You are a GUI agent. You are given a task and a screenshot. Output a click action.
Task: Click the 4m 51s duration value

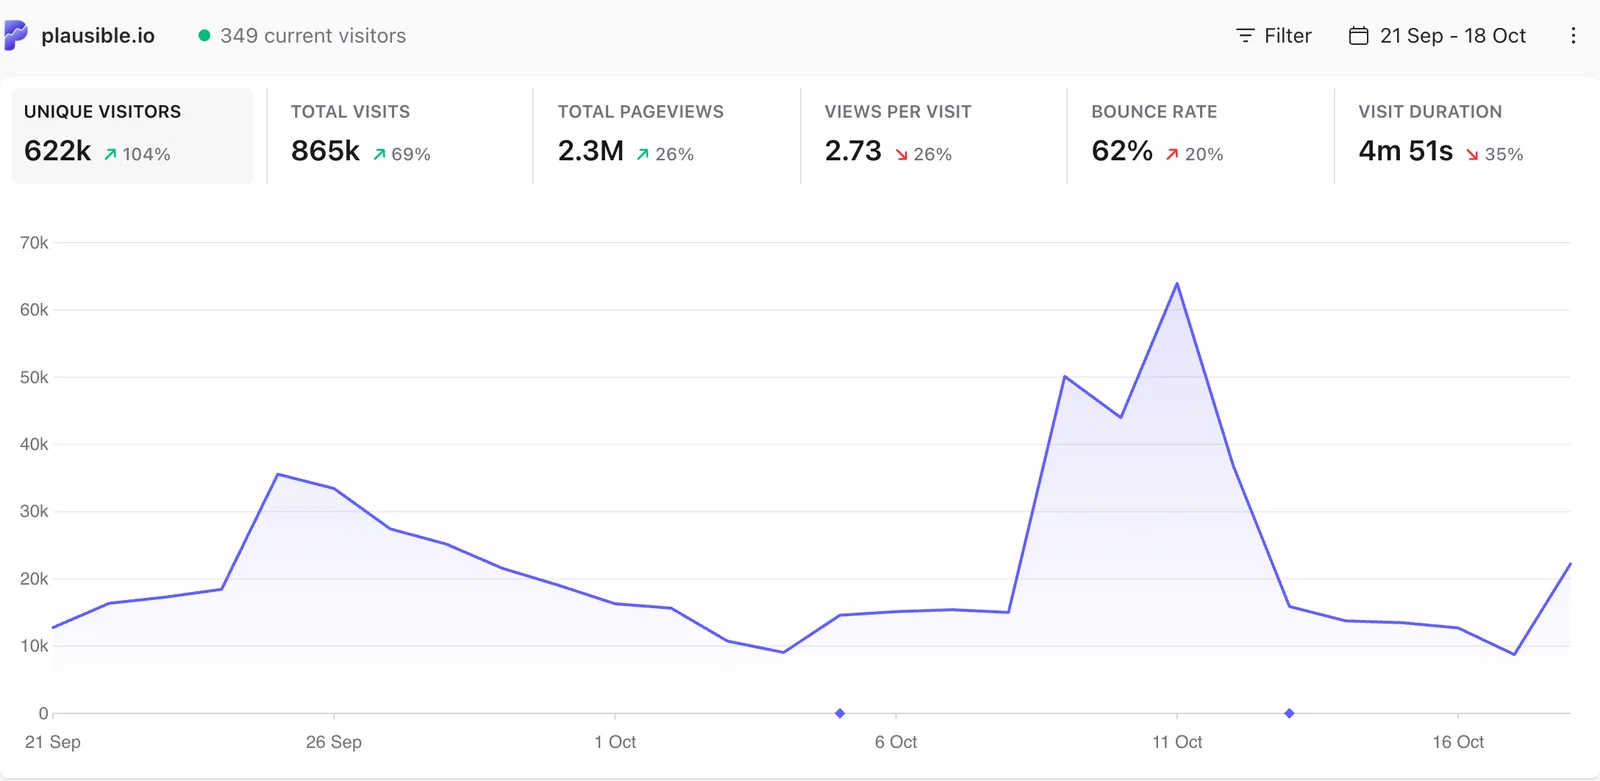1406,151
